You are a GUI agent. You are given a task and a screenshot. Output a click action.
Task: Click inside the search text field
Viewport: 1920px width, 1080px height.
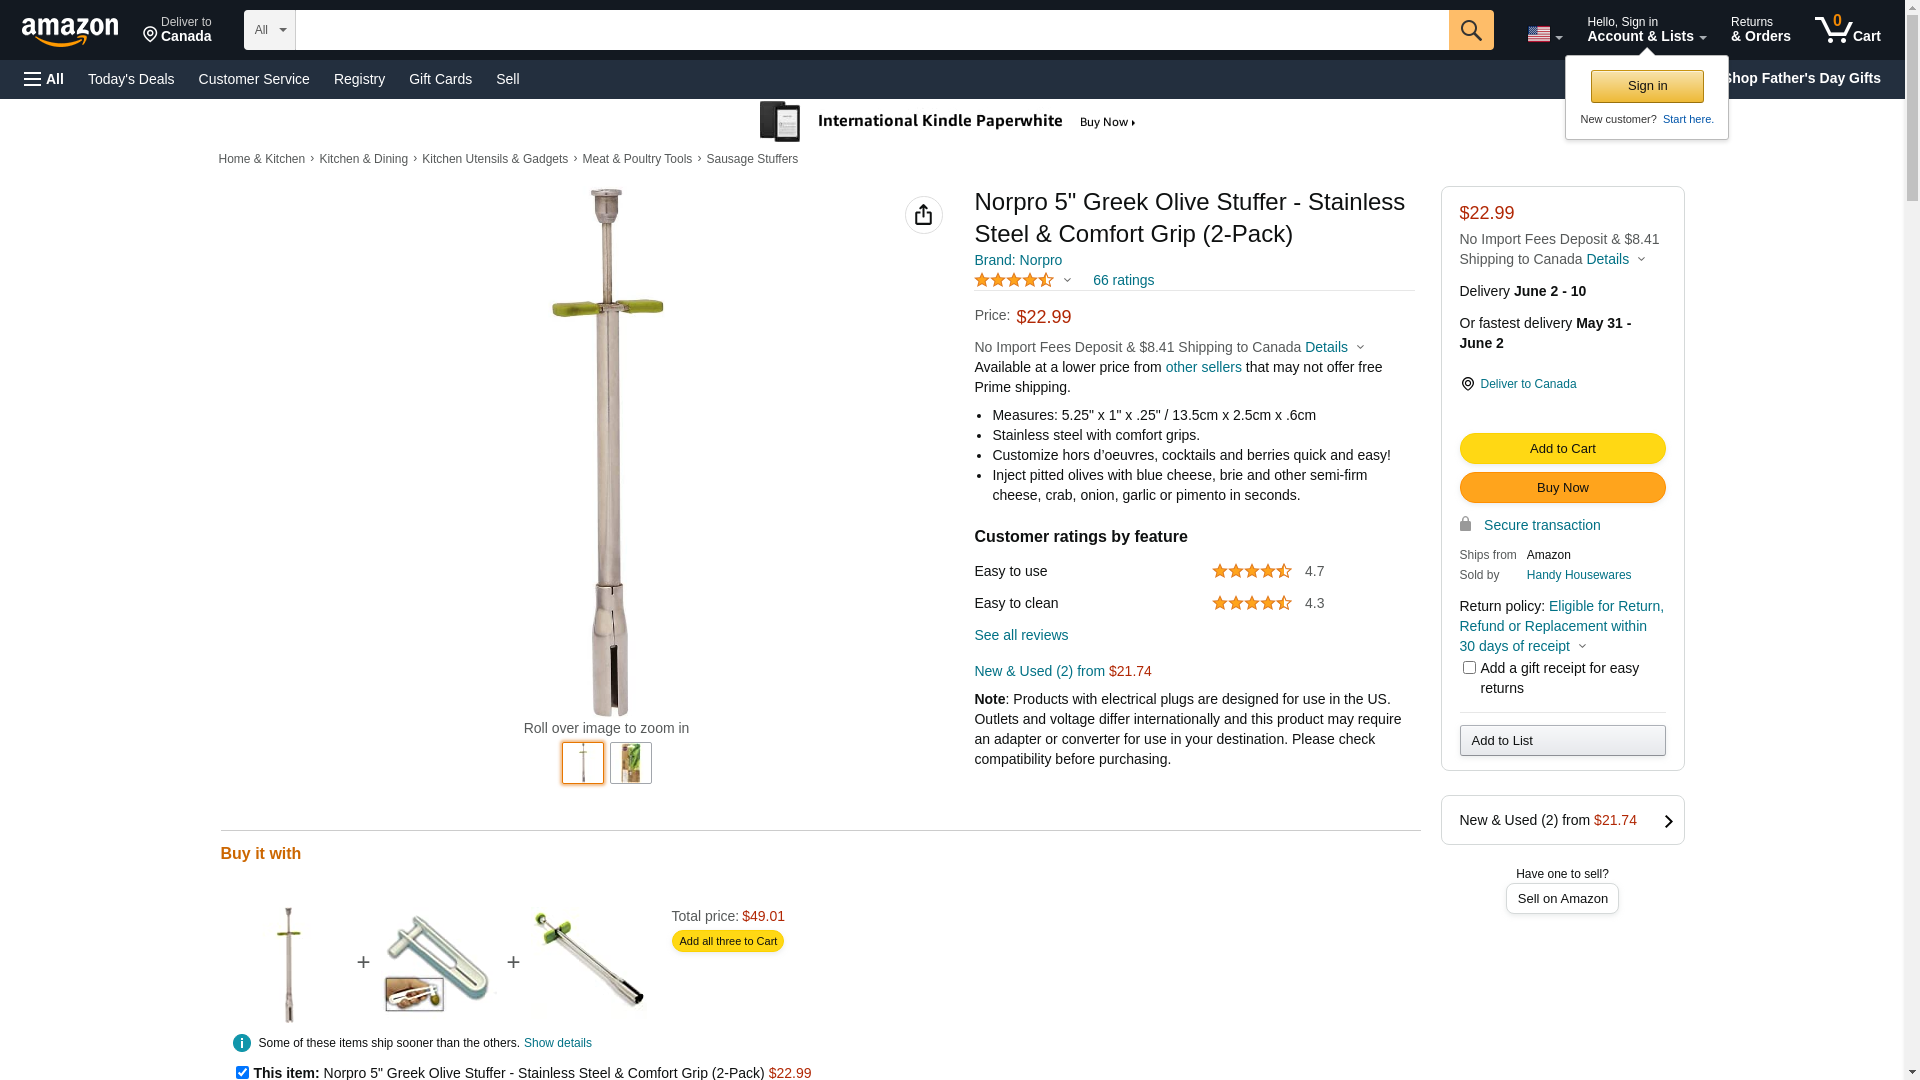[872, 30]
